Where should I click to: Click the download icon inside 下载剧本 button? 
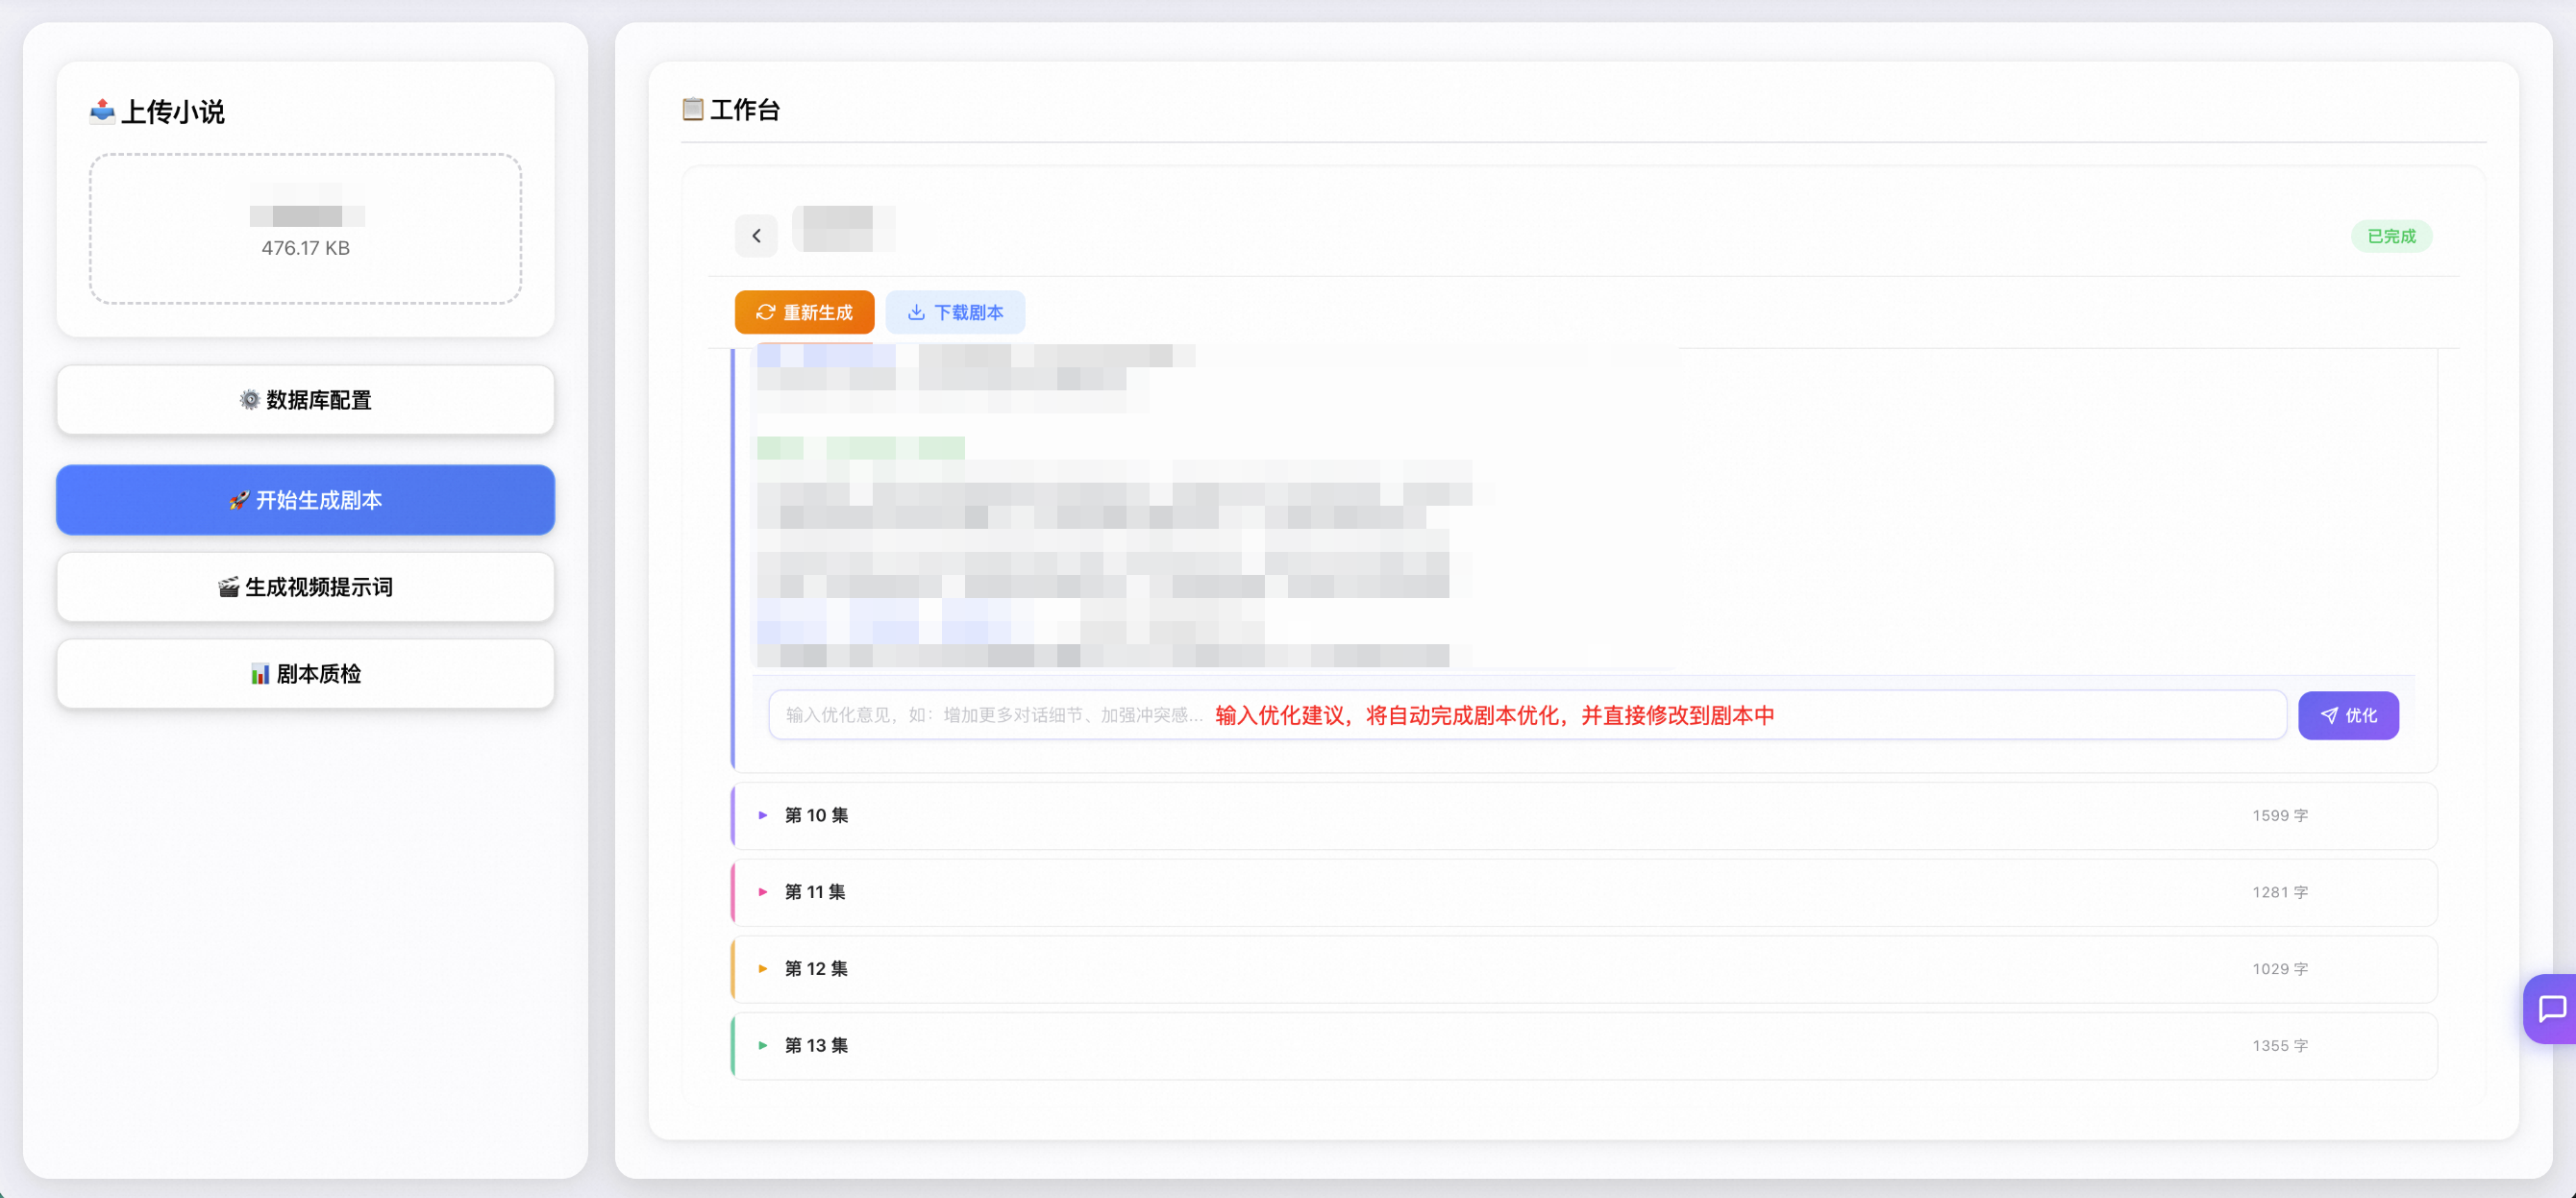[917, 312]
